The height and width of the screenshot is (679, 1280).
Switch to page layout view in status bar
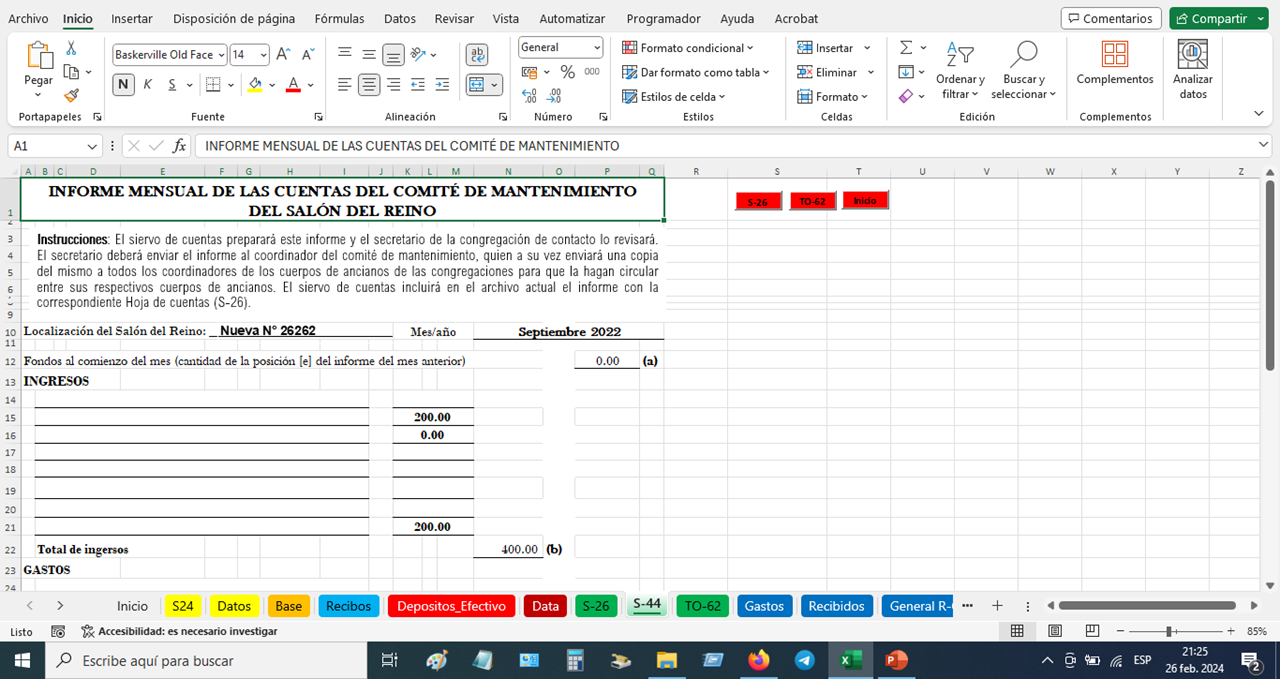1055,631
